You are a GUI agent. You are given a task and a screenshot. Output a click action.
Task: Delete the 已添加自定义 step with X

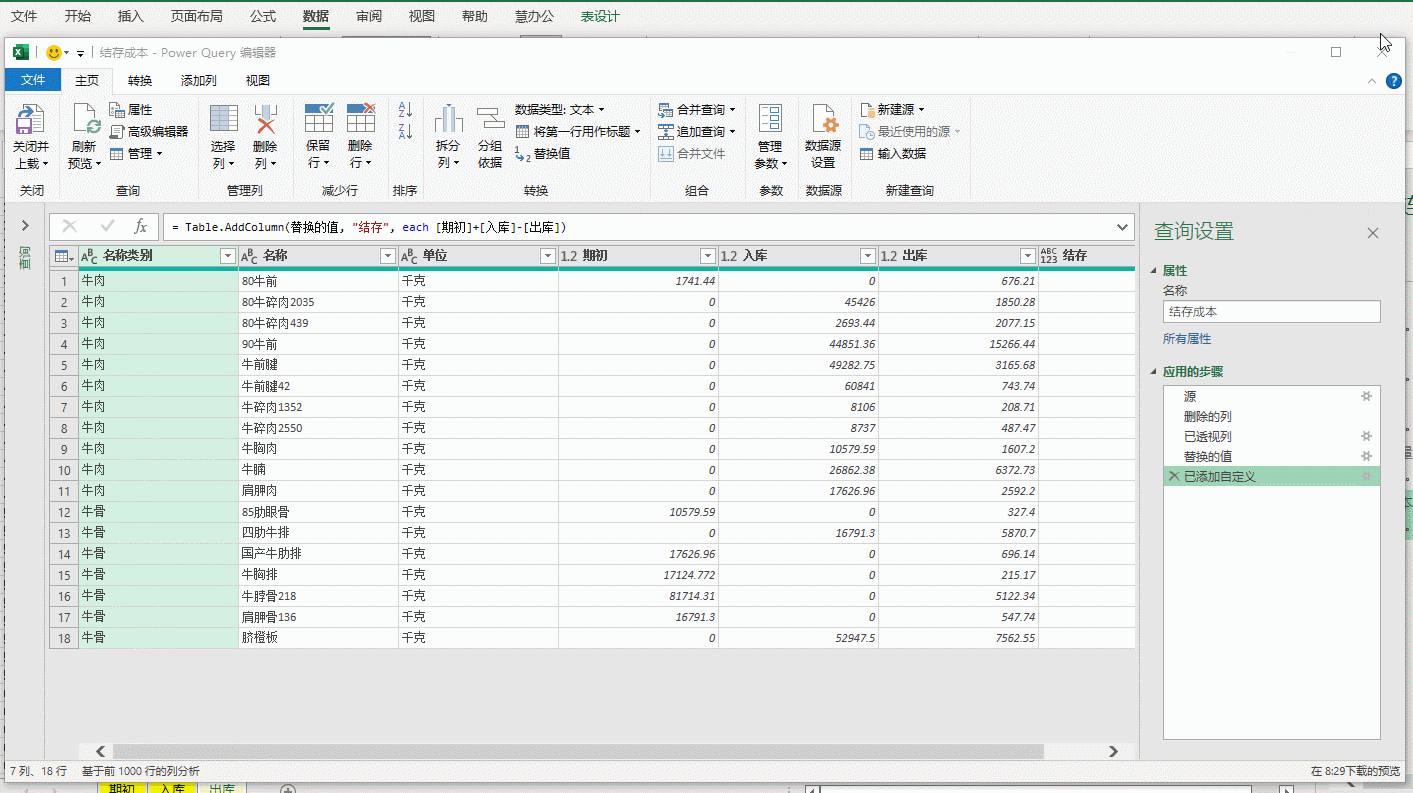tap(1174, 477)
